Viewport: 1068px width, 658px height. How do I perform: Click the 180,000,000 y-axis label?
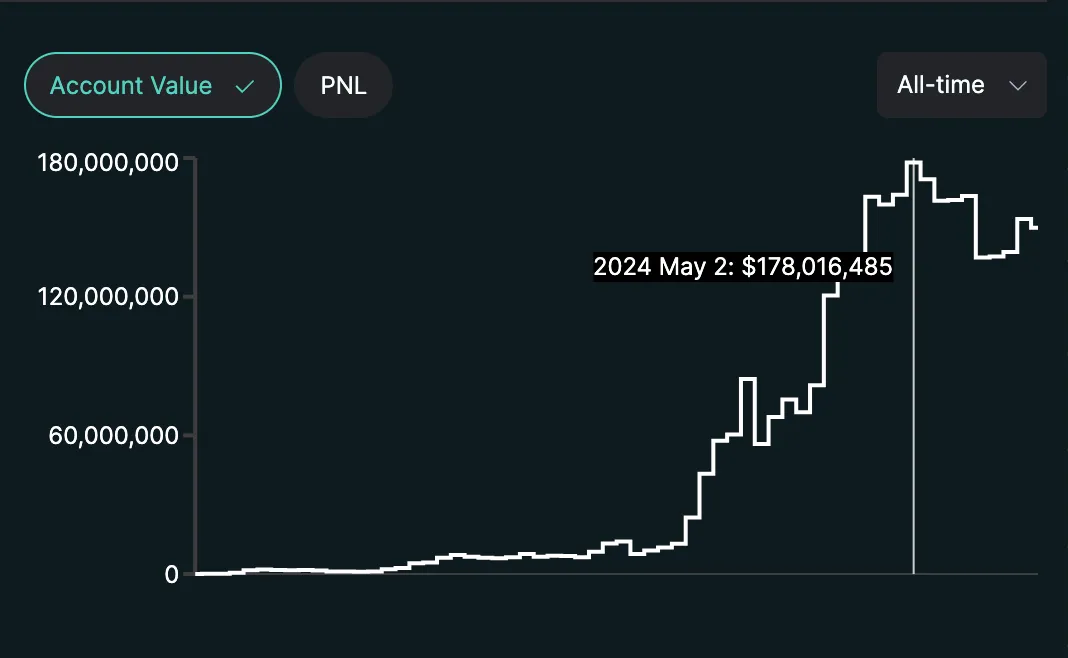(x=107, y=162)
